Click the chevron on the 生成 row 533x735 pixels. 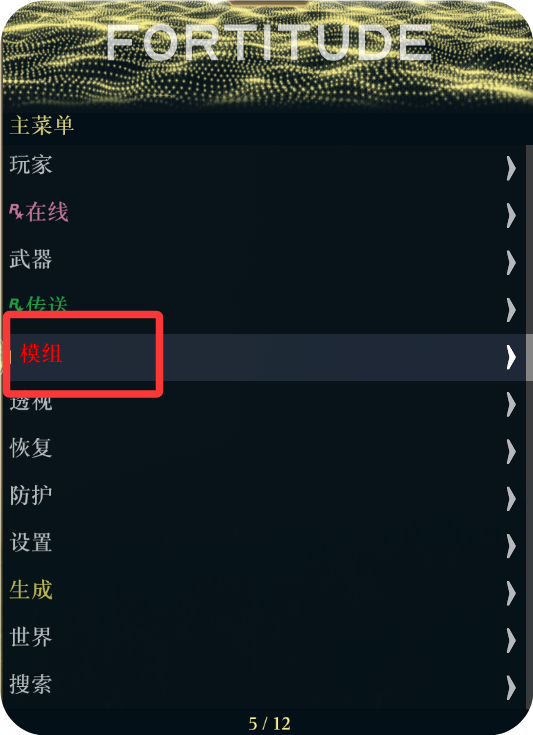pyautogui.click(x=511, y=593)
